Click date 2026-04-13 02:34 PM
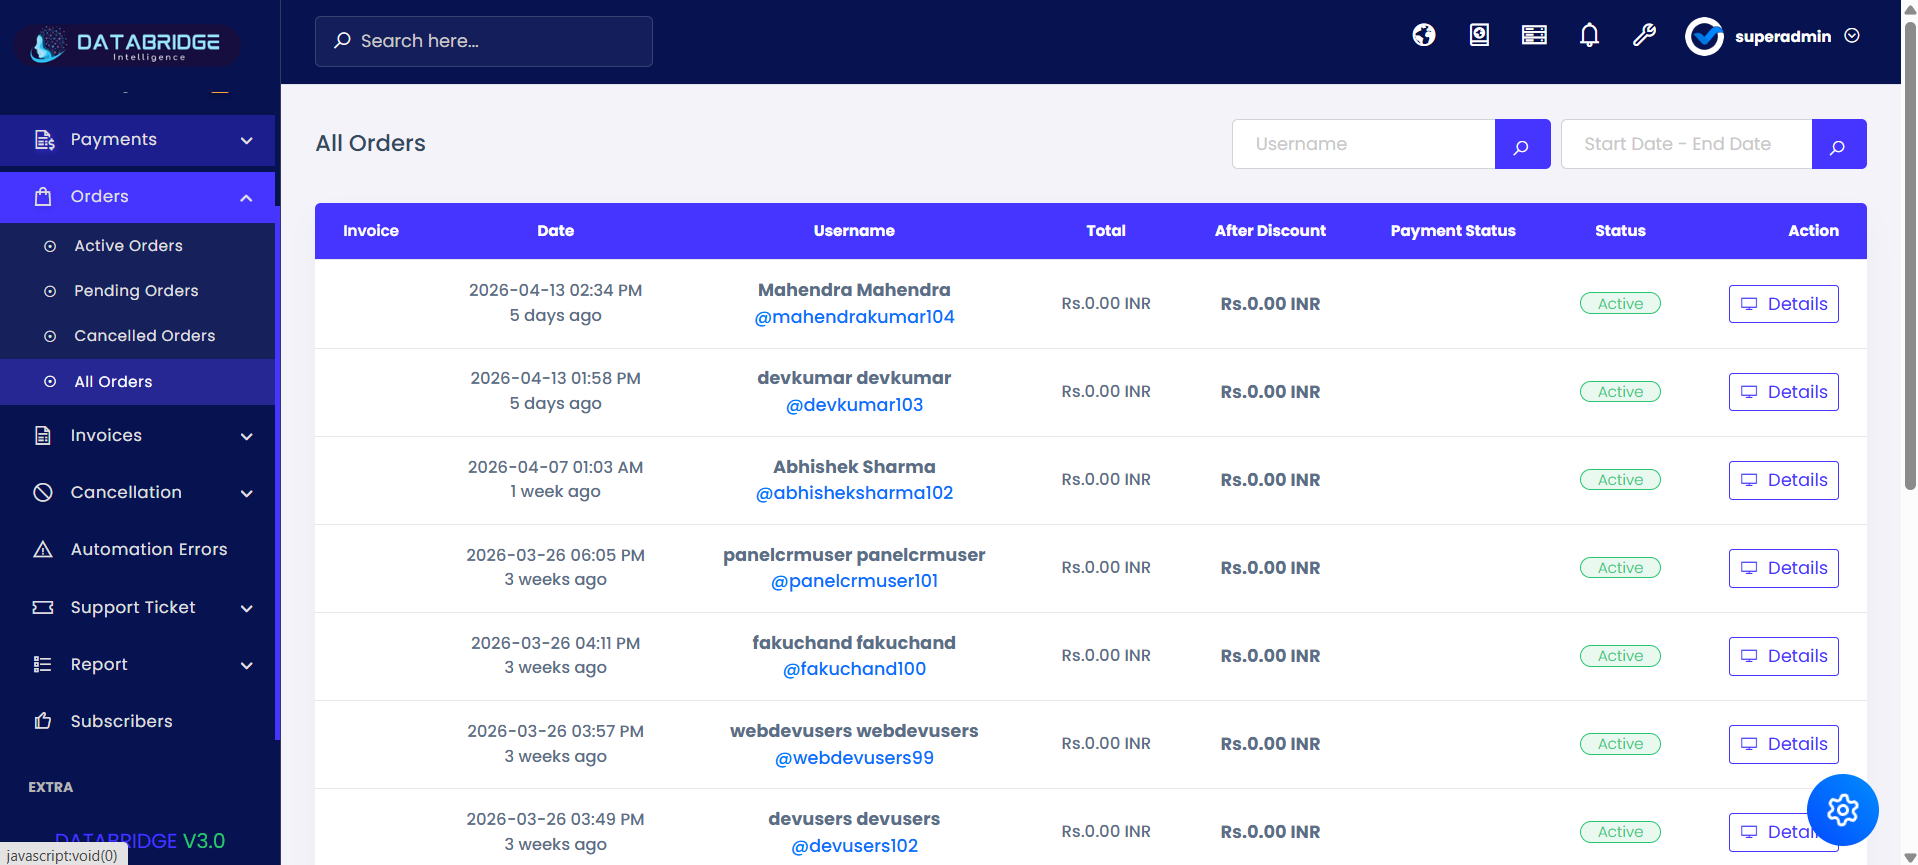 point(555,291)
